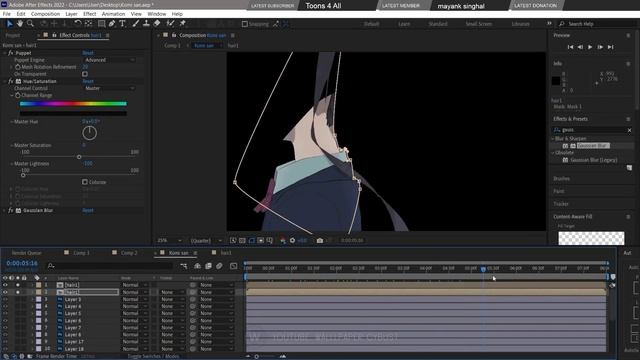Reset the Puppet effect
This screenshot has width=640, height=360.
click(88, 53)
